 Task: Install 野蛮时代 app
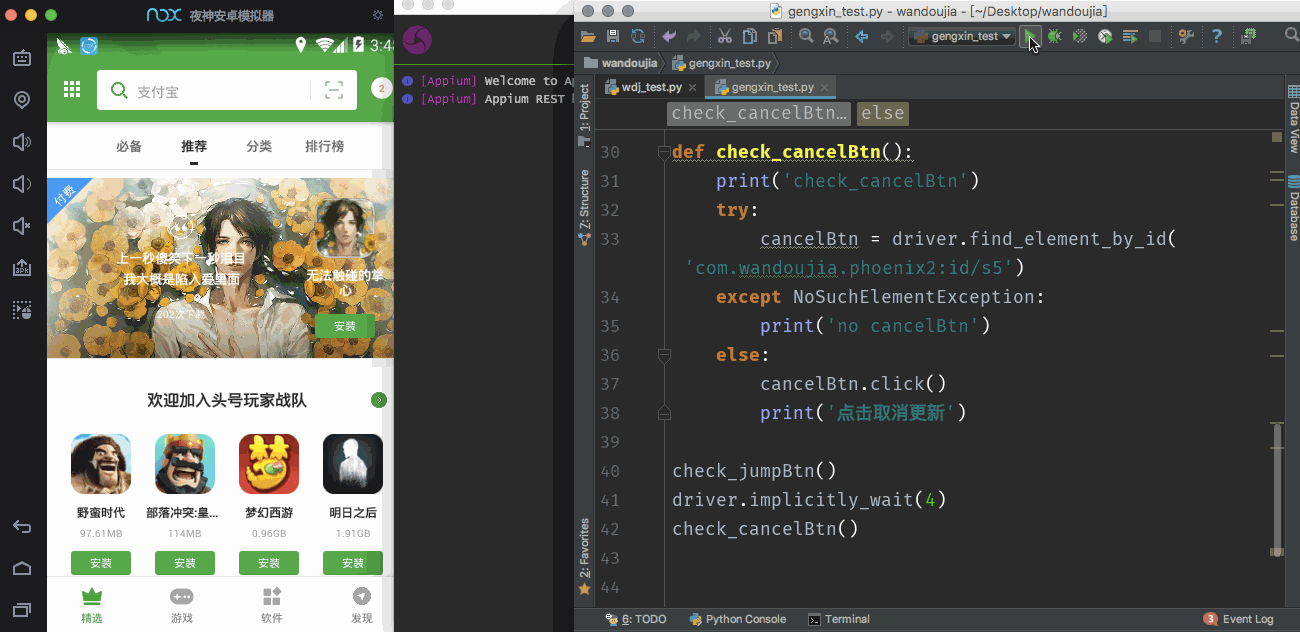tap(101, 563)
